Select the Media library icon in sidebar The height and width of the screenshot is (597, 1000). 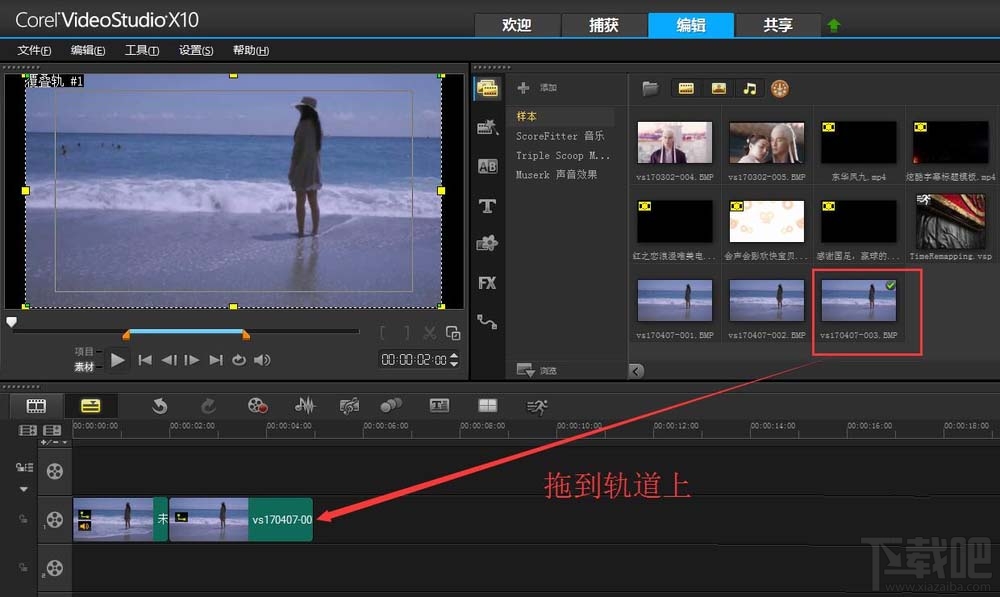[487, 88]
